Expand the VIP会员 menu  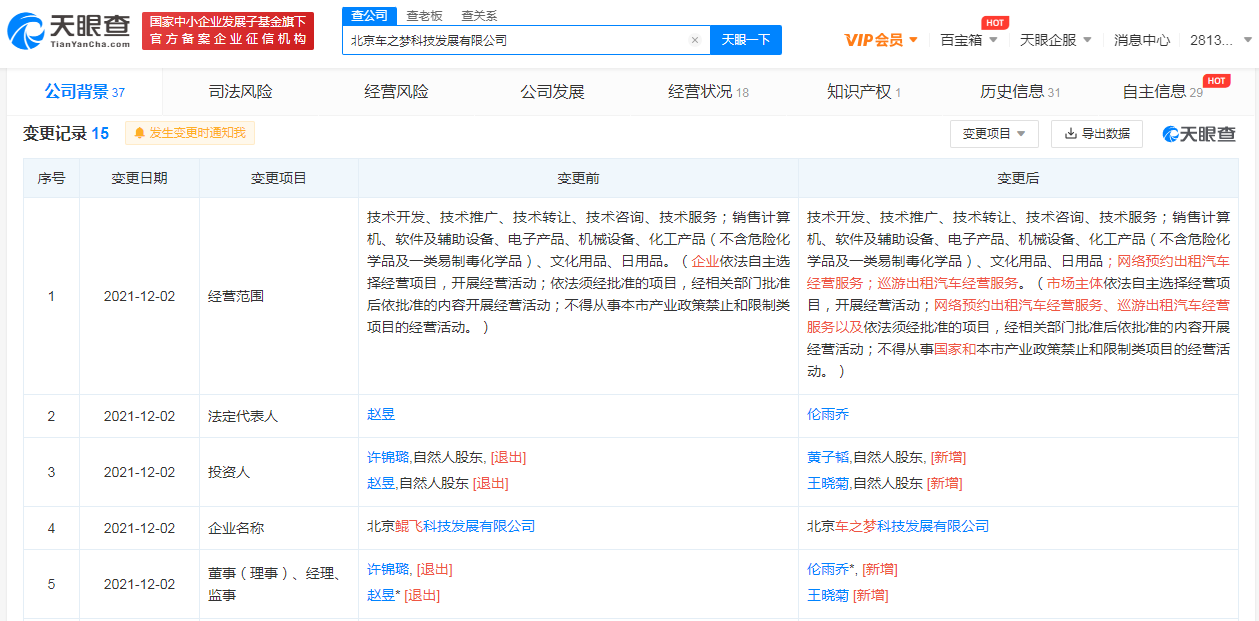pos(881,40)
